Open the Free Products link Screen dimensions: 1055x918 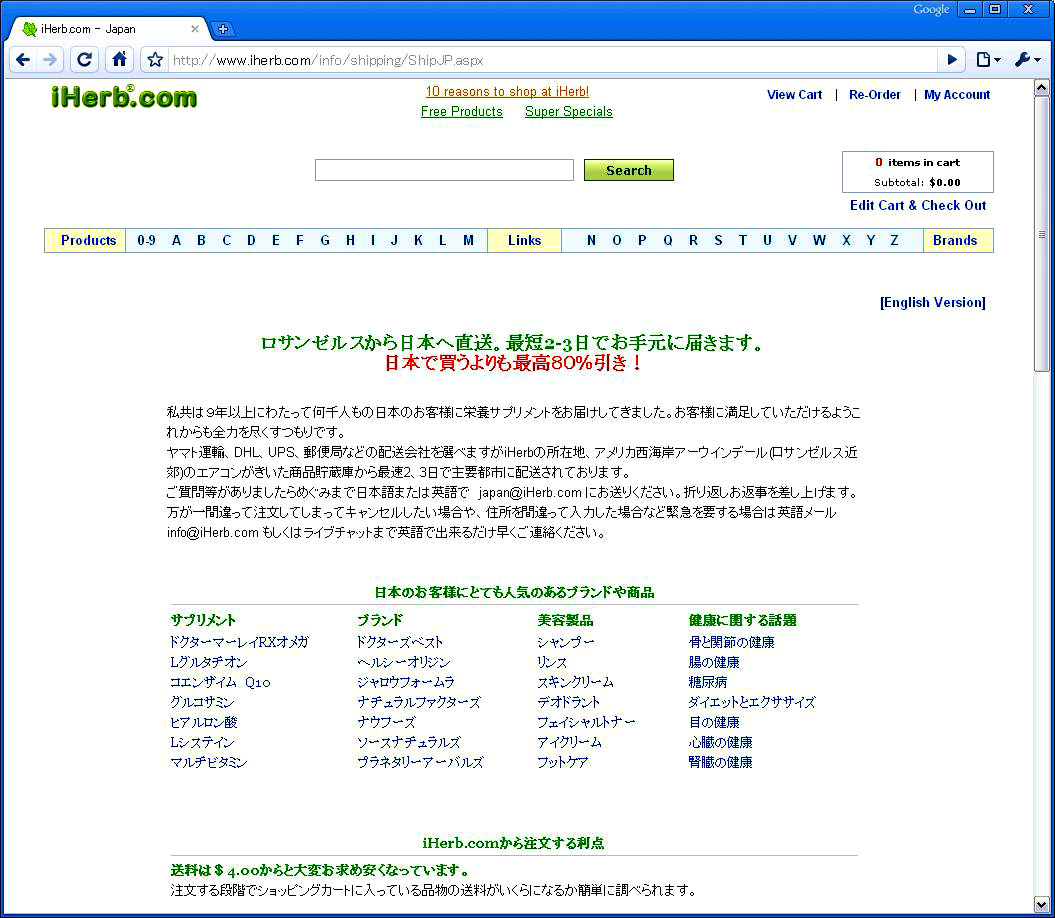462,112
